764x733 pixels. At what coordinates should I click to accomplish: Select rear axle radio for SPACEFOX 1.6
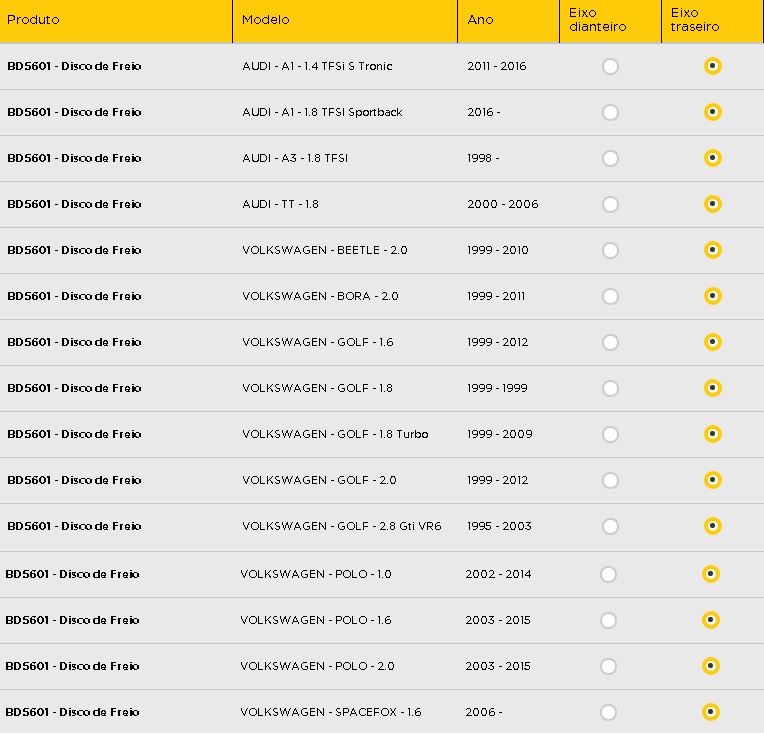[710, 712]
